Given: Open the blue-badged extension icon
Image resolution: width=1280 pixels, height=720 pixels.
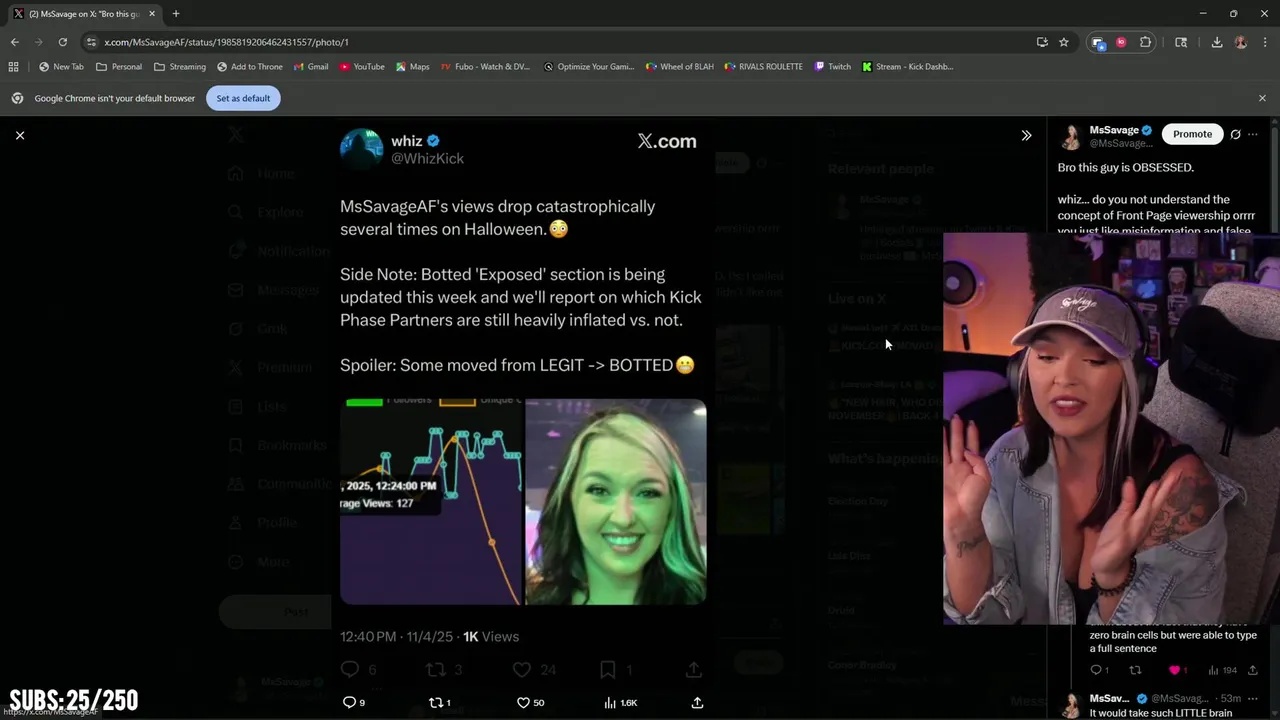Looking at the screenshot, I should click(x=1098, y=42).
